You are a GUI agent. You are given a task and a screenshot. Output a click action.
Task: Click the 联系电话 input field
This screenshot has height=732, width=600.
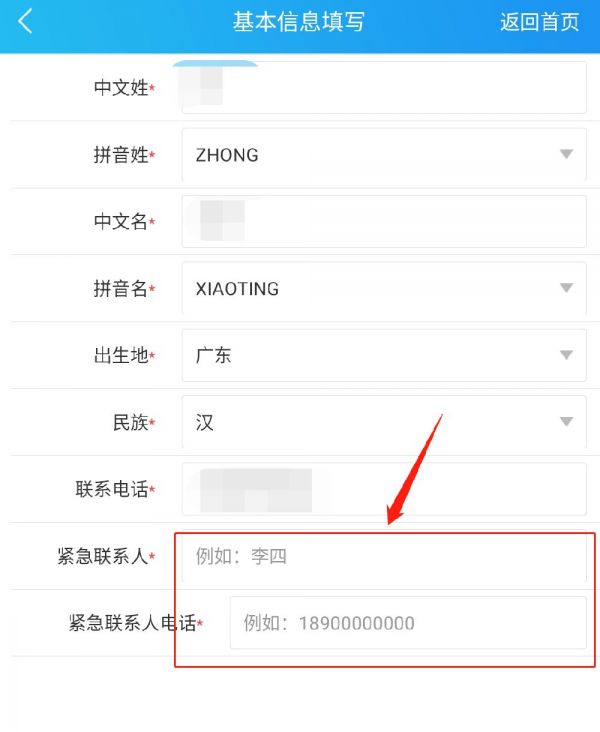point(384,489)
